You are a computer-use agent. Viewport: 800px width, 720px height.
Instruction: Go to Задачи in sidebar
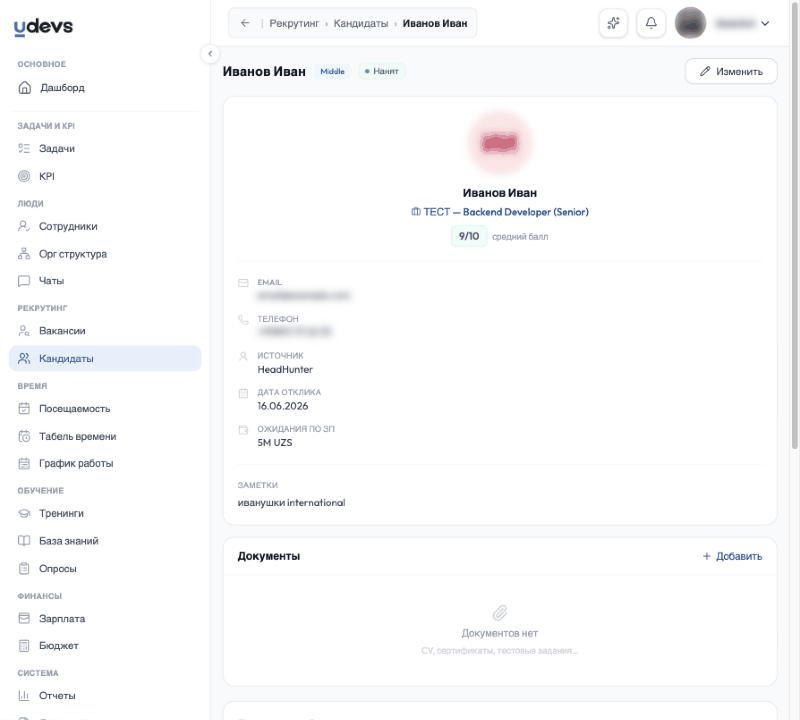click(105, 148)
